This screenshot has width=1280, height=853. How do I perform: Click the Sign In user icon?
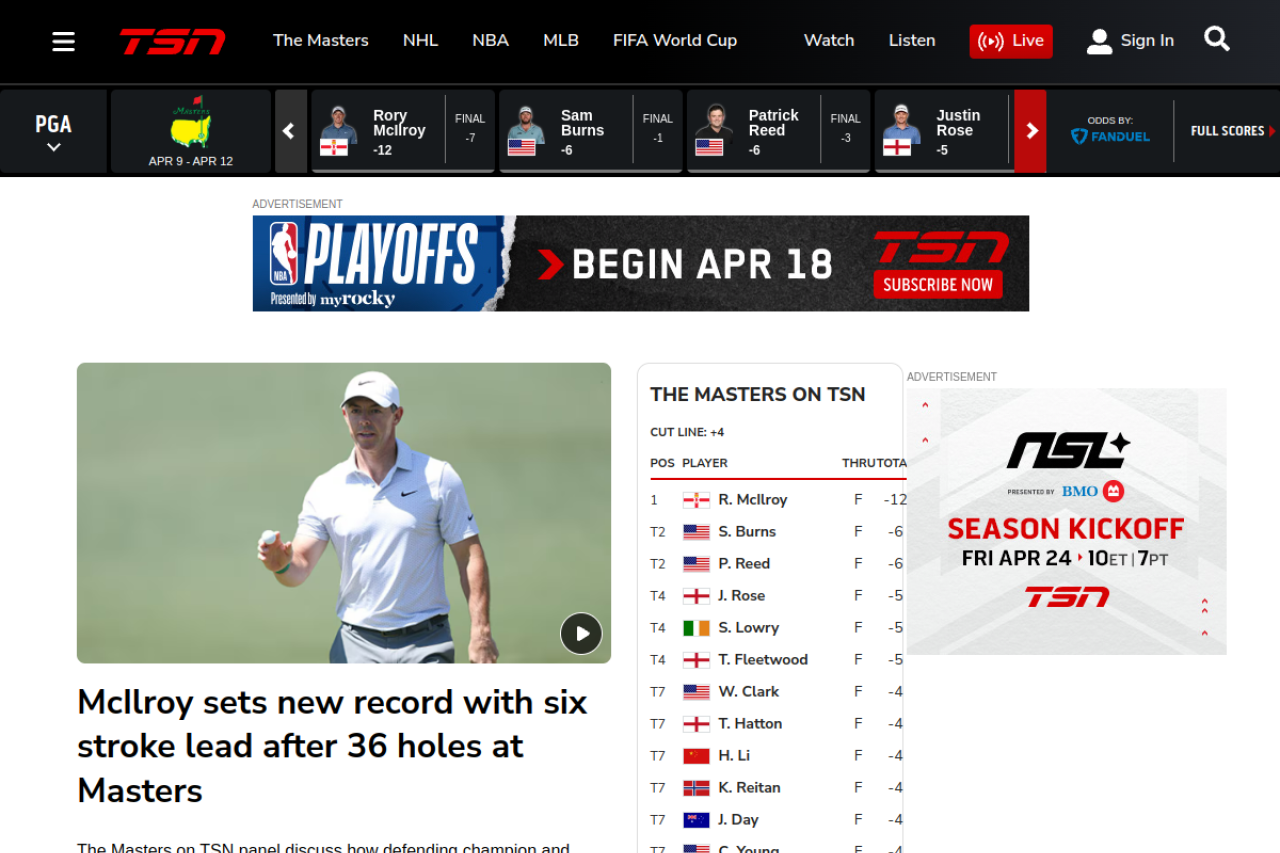click(1099, 41)
